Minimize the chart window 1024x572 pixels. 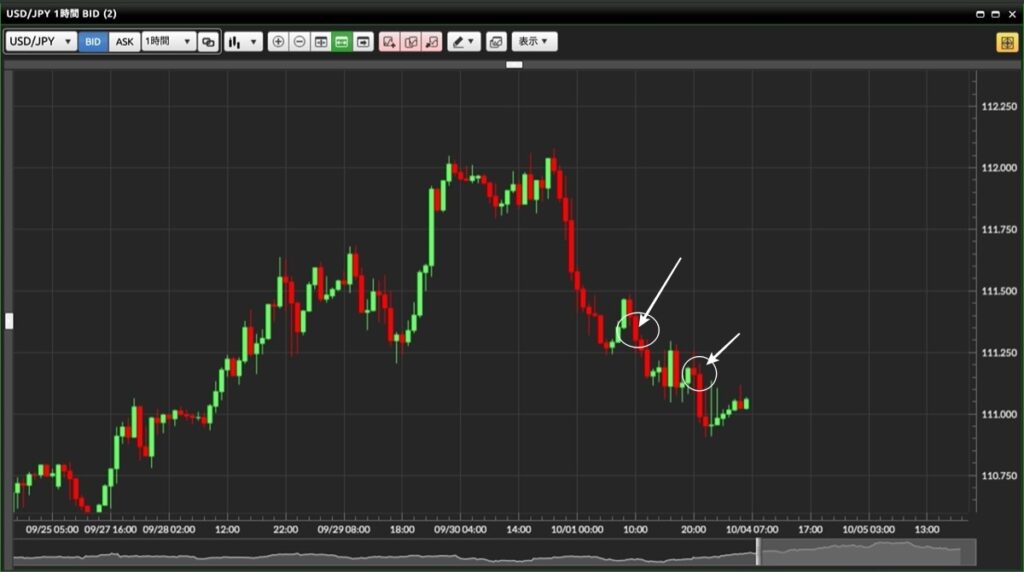coord(980,14)
